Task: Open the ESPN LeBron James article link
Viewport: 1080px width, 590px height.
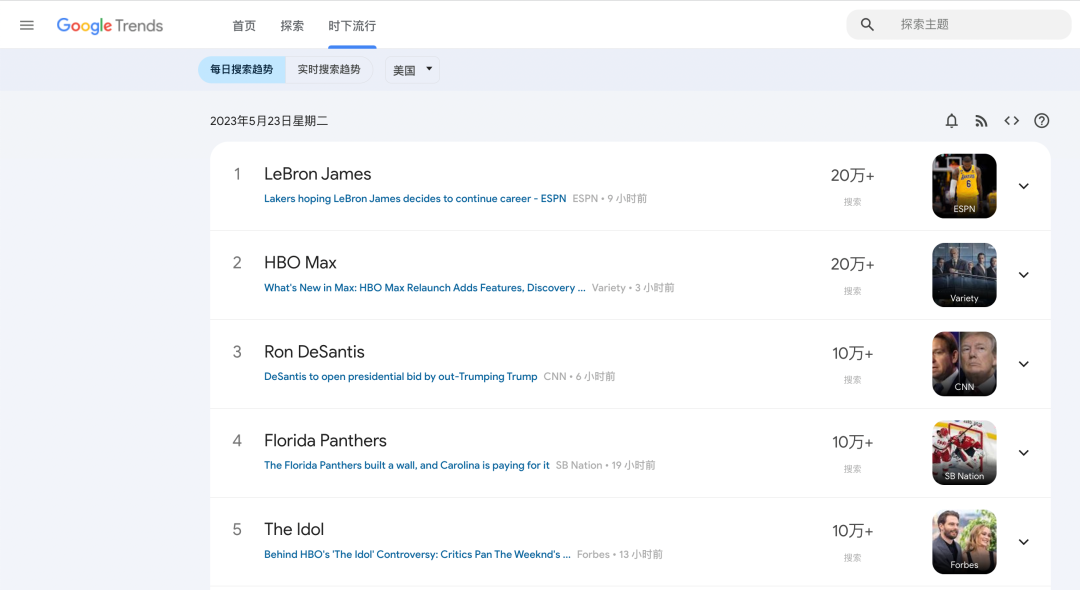Action: click(x=415, y=198)
